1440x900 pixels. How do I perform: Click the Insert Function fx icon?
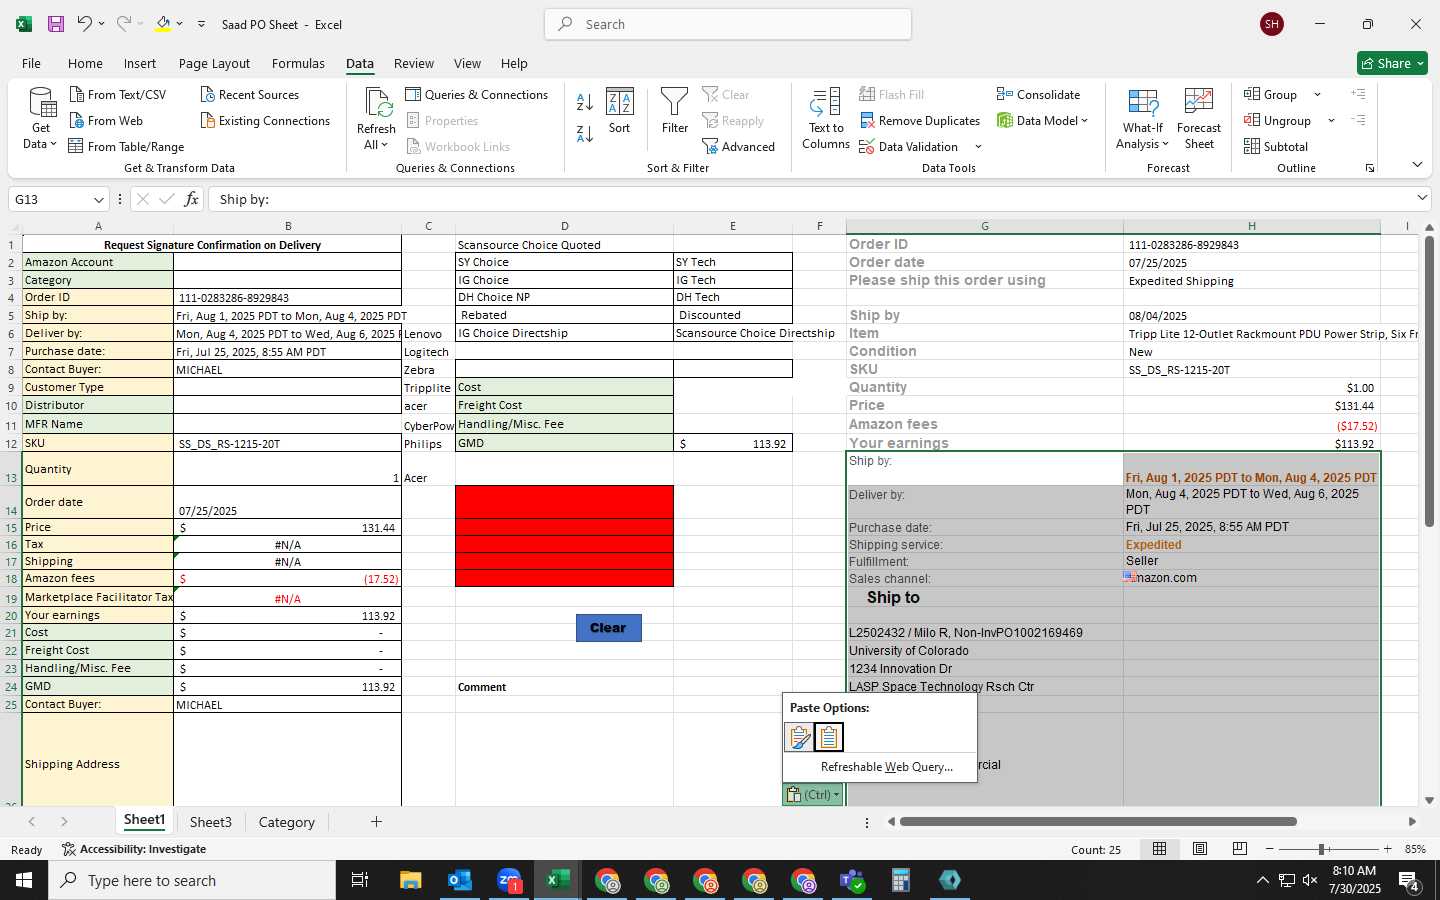point(191,199)
